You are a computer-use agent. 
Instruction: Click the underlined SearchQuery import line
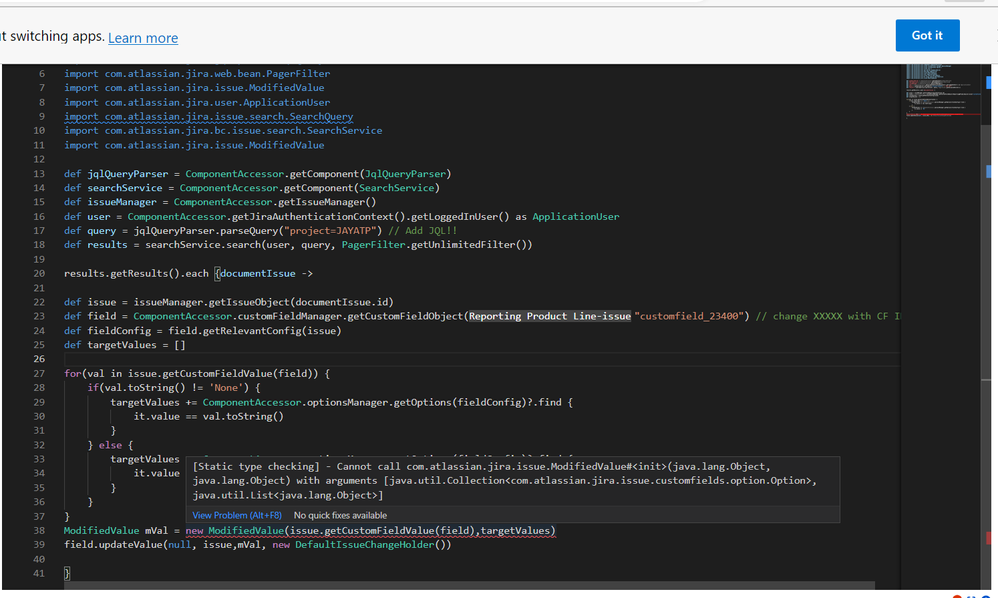pos(209,116)
